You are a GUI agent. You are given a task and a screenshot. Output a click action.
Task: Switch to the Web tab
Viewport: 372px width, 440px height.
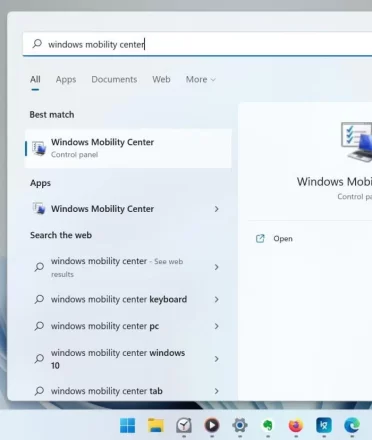tap(161, 79)
